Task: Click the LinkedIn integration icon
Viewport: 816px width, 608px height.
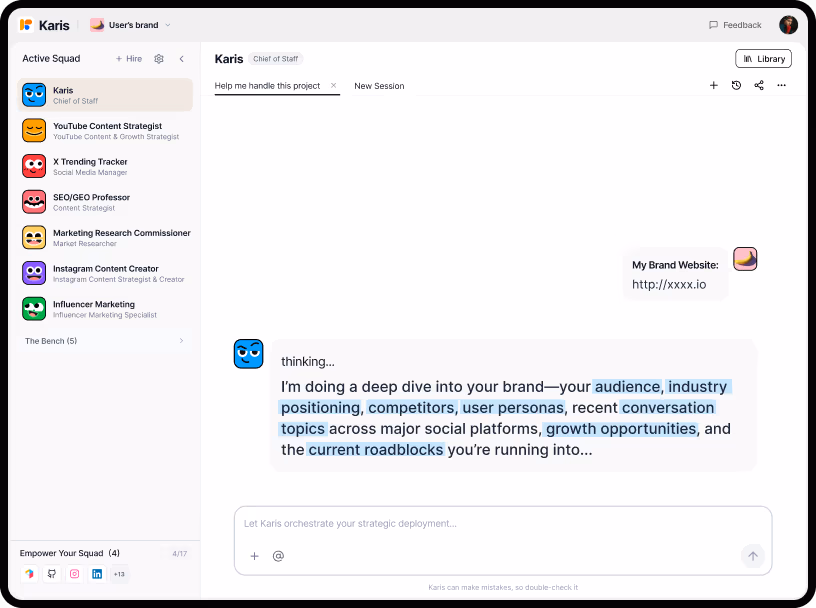Action: click(x=97, y=574)
